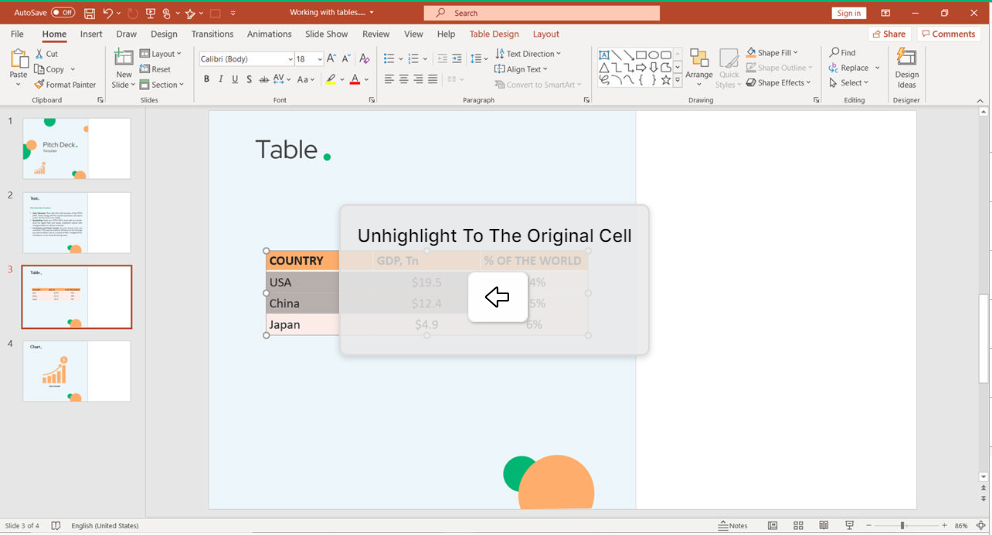The width and height of the screenshot is (992, 535).
Task: Insert a New Slide
Action: coord(123,68)
